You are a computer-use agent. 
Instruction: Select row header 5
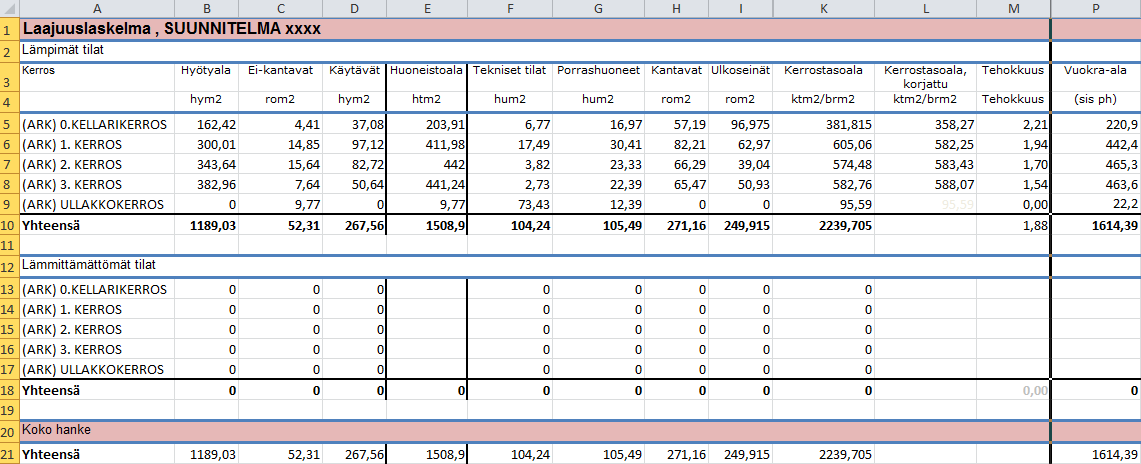[x=9, y=124]
